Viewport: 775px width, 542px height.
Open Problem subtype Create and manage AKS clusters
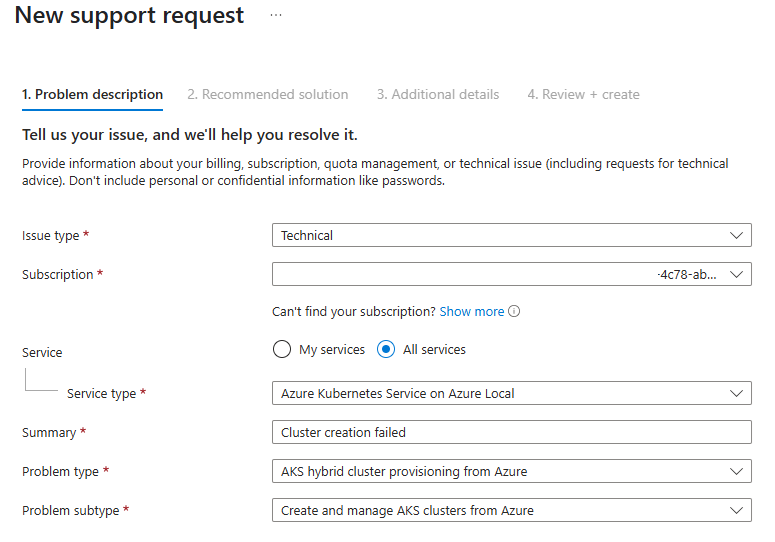[x=512, y=510]
